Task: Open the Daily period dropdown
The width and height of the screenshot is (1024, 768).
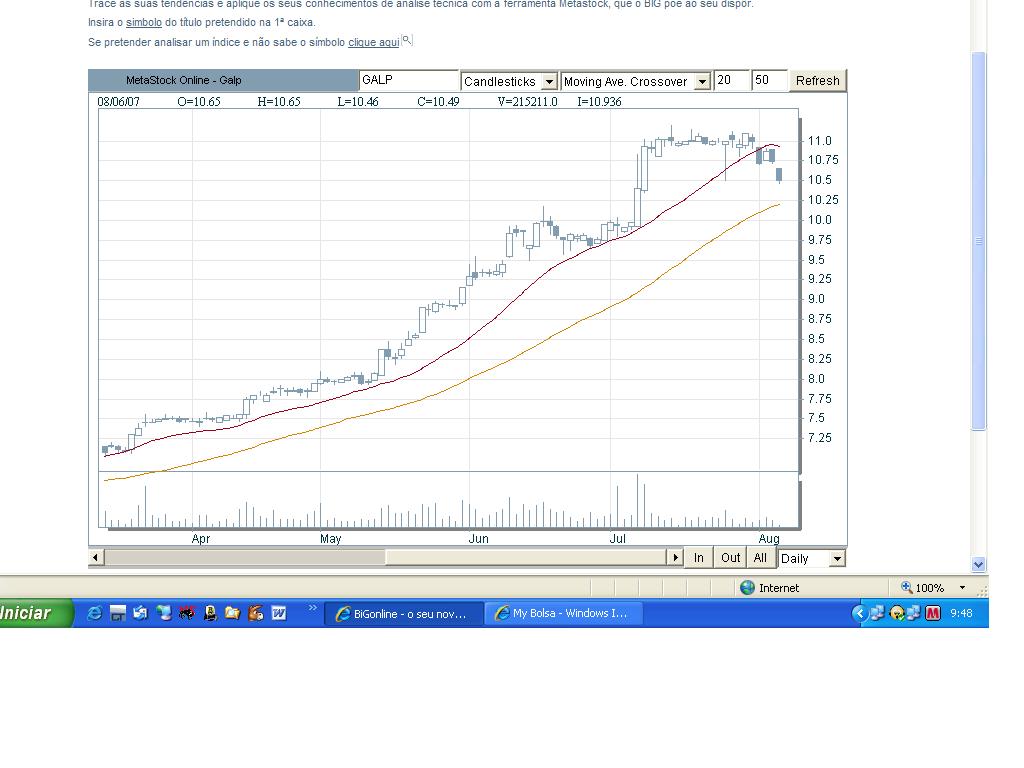Action: [837, 558]
